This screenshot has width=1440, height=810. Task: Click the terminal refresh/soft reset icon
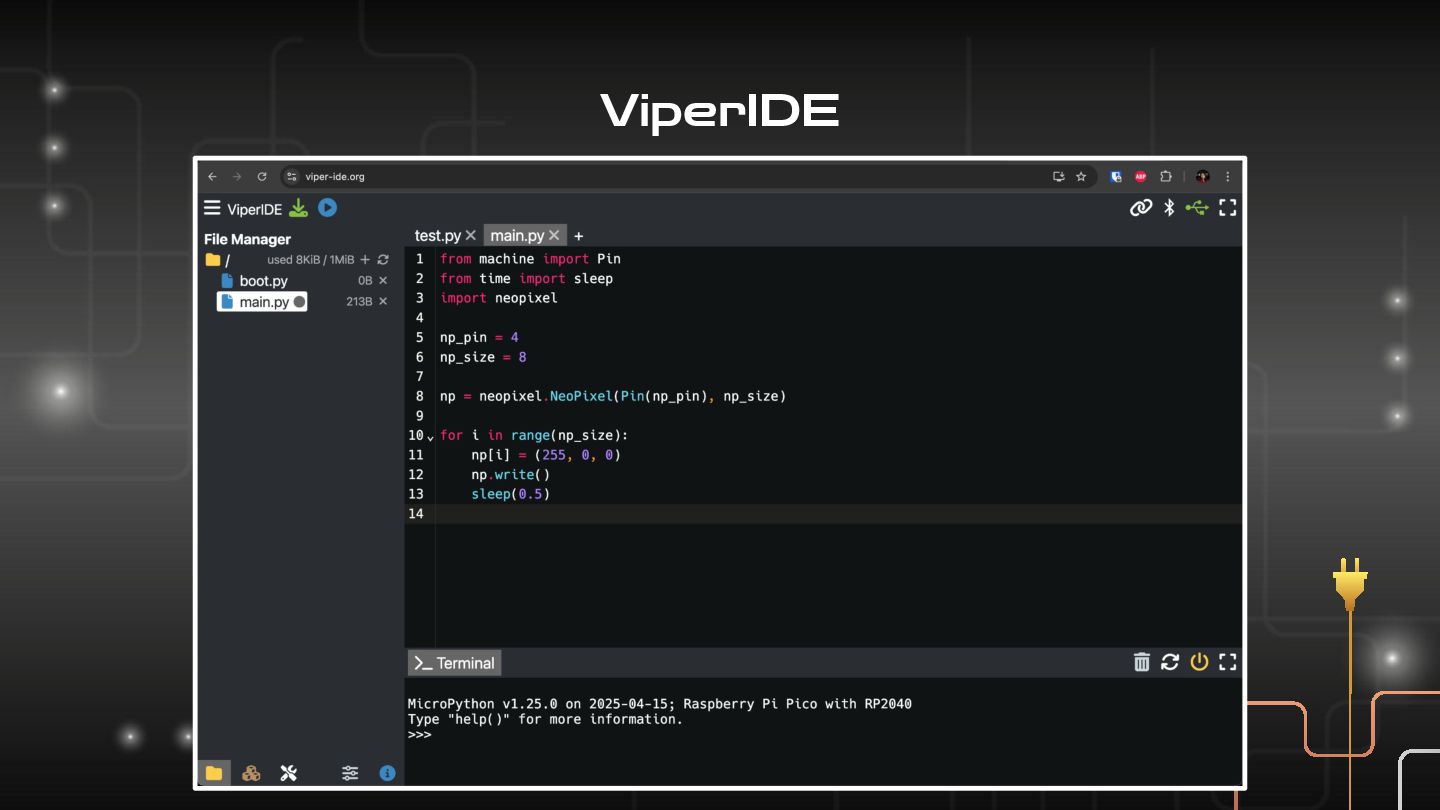click(x=1170, y=662)
